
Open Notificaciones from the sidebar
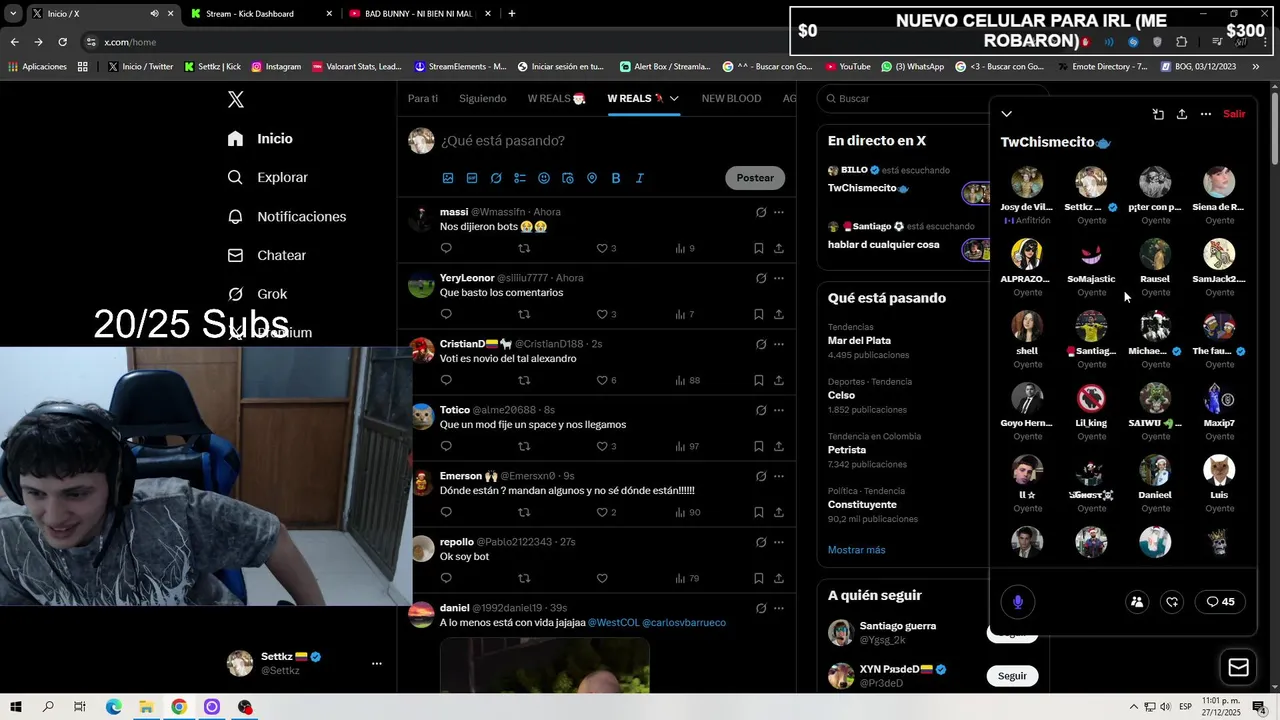click(x=286, y=216)
